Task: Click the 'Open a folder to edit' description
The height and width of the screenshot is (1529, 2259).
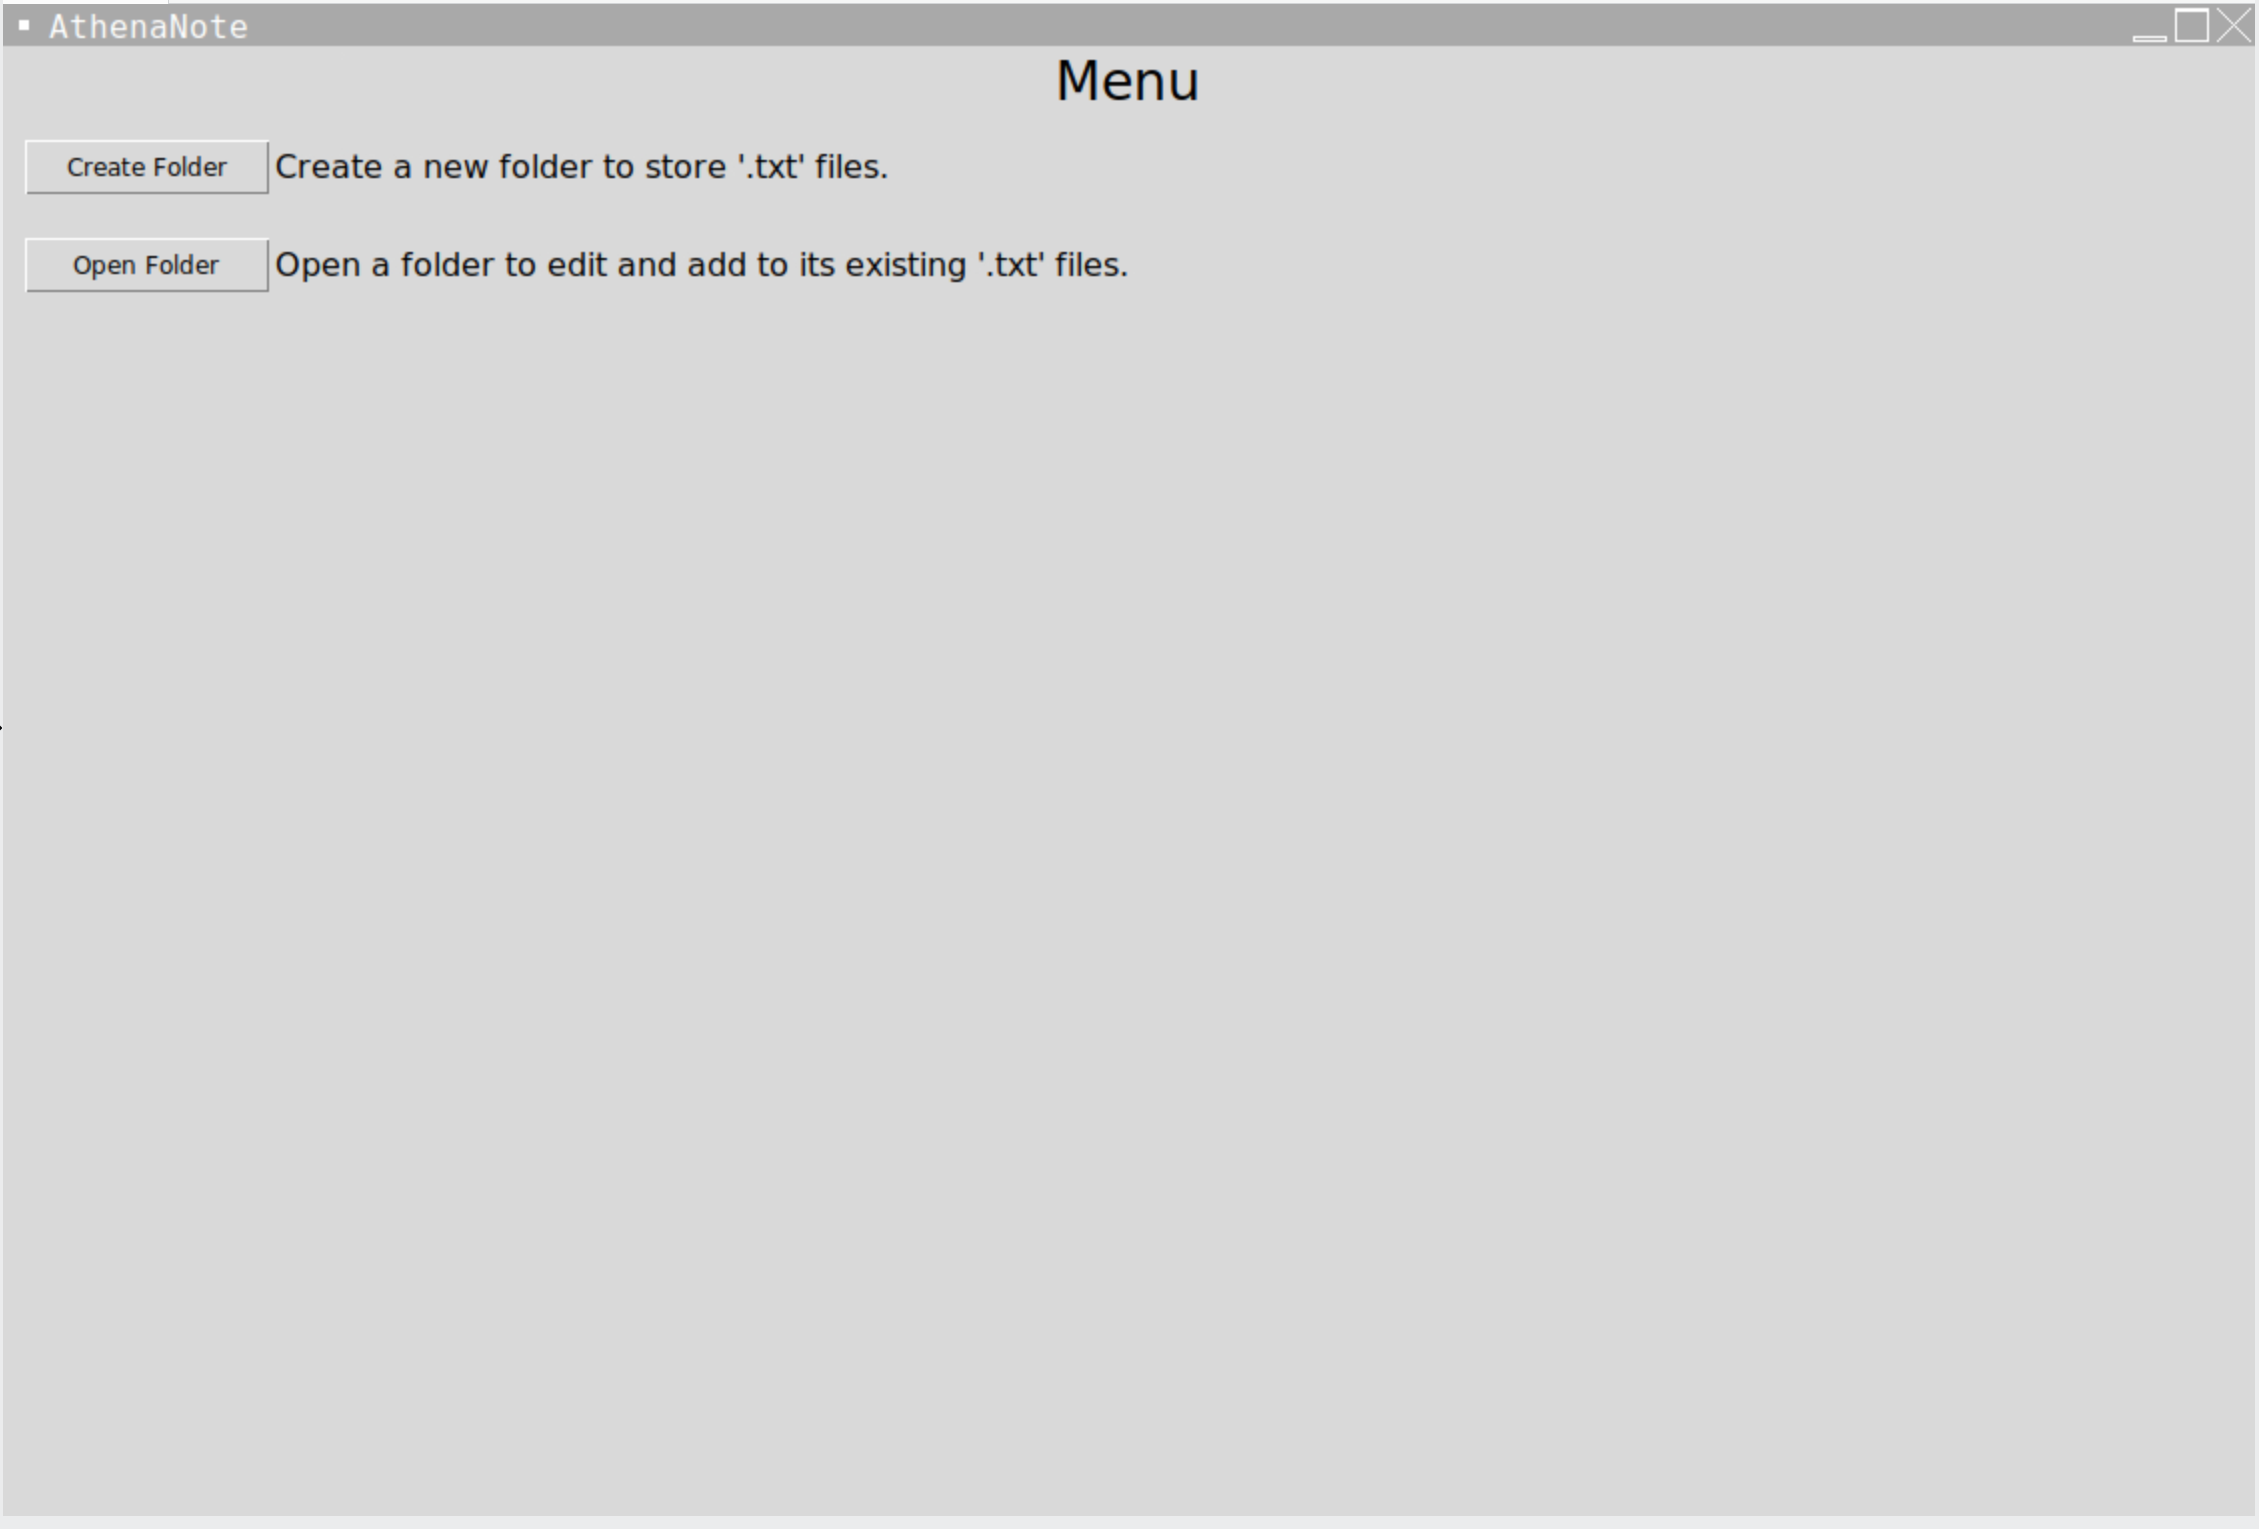Action: click(x=702, y=265)
